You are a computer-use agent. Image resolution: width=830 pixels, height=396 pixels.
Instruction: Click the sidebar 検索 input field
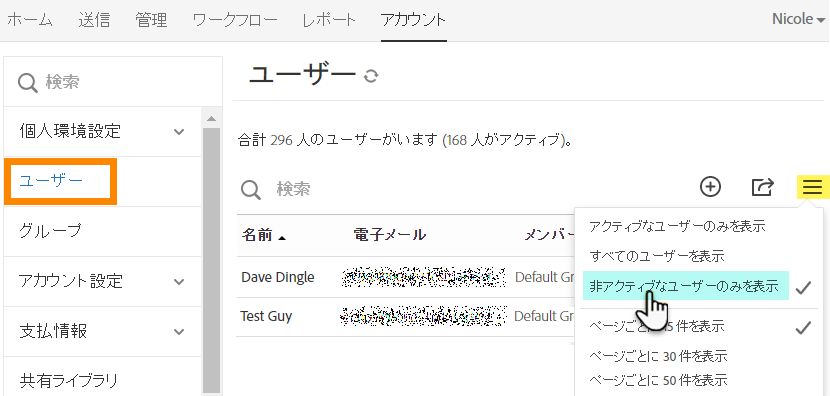113,83
